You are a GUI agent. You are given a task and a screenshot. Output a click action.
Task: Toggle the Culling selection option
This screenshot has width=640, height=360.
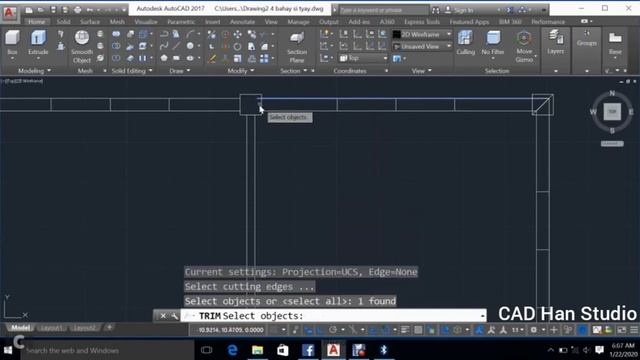point(465,43)
